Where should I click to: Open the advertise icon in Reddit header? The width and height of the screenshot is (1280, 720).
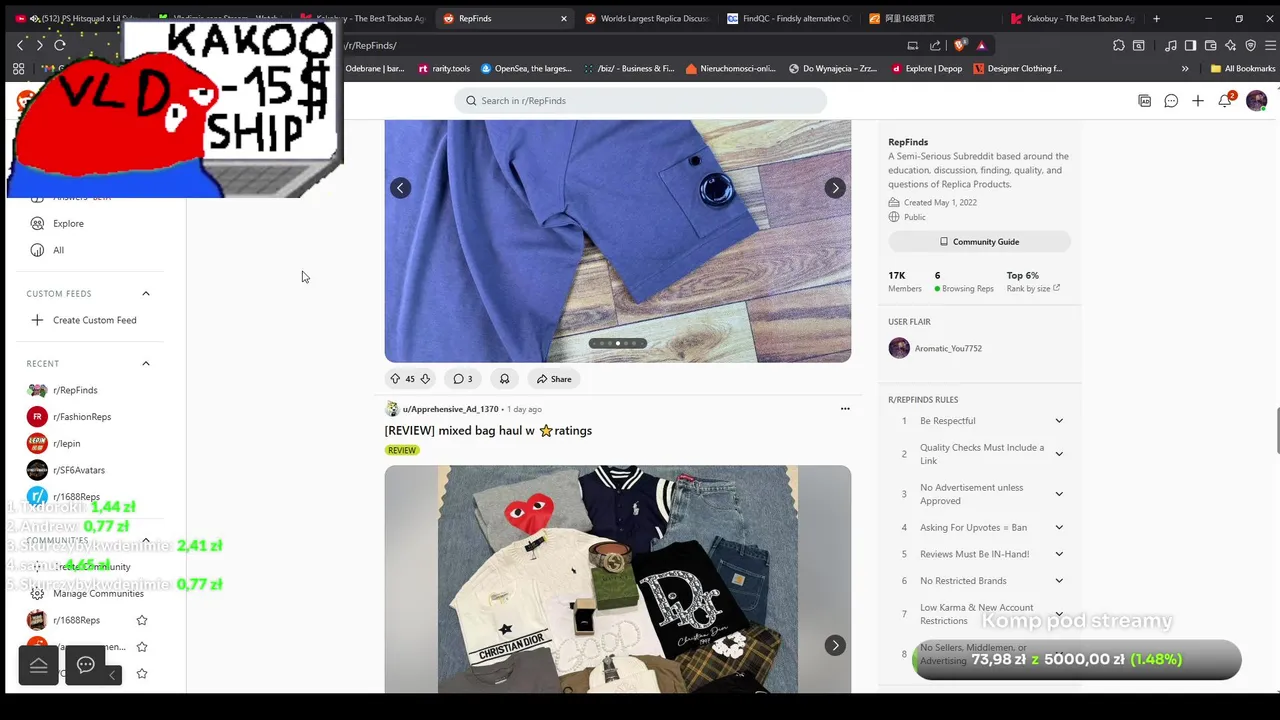pyautogui.click(x=1144, y=100)
